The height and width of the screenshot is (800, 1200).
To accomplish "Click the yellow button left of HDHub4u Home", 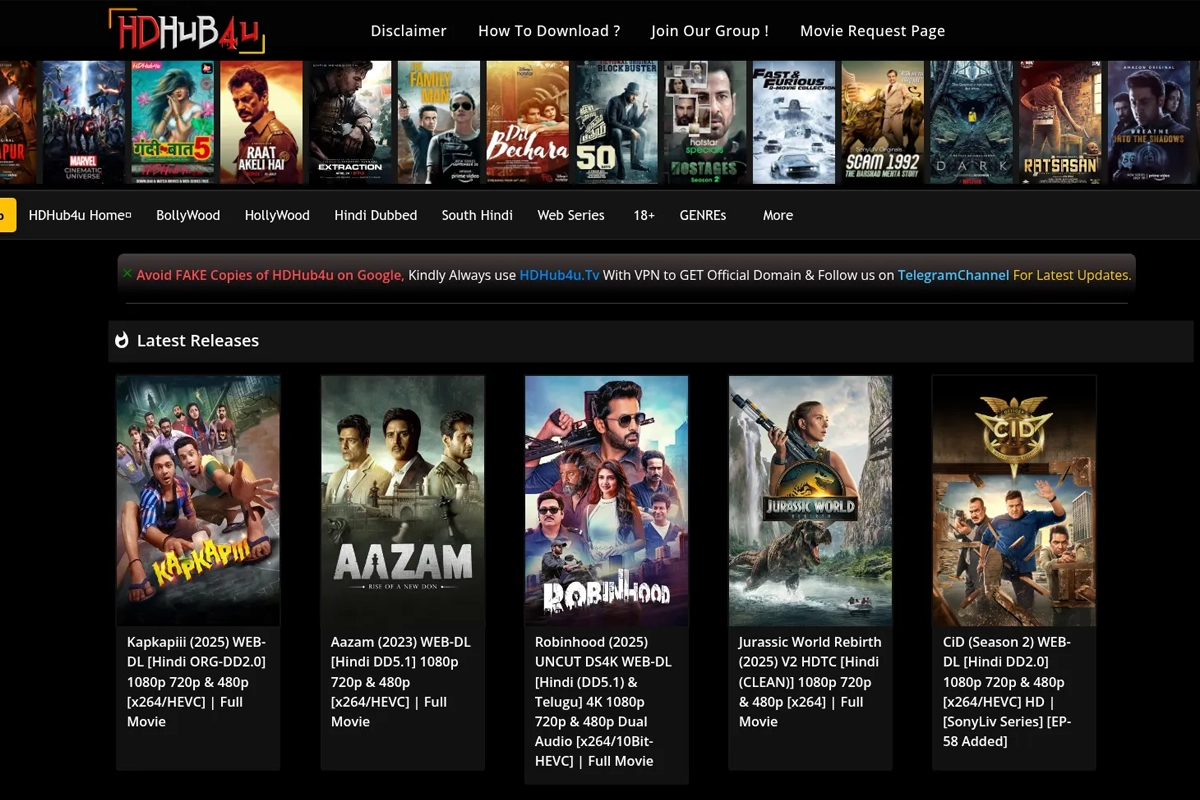I will [x=6, y=215].
